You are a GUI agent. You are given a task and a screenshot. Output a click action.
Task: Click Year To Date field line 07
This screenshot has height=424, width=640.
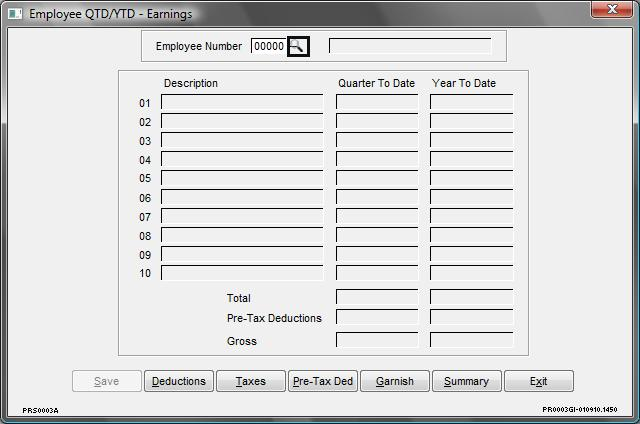pos(471,216)
